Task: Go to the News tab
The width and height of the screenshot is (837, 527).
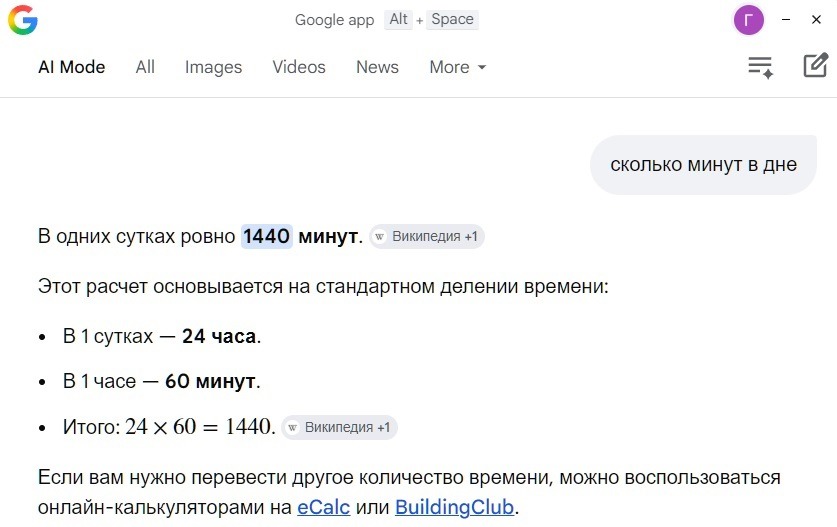Action: 377,67
